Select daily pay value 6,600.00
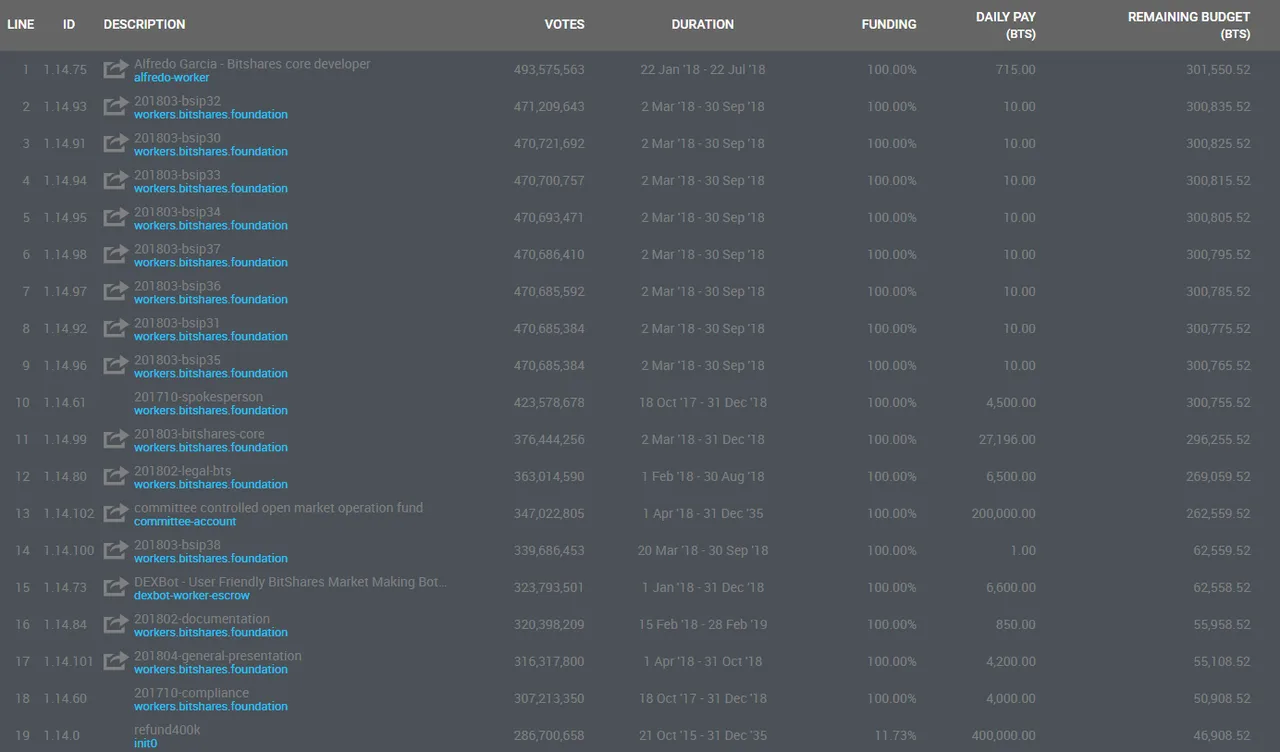The image size is (1280, 752). pos(1011,588)
